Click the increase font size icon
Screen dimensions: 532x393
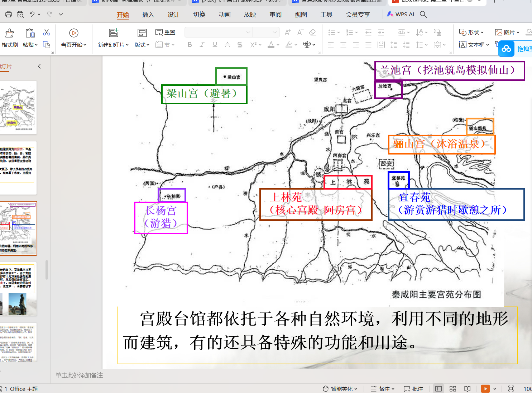coord(288,33)
